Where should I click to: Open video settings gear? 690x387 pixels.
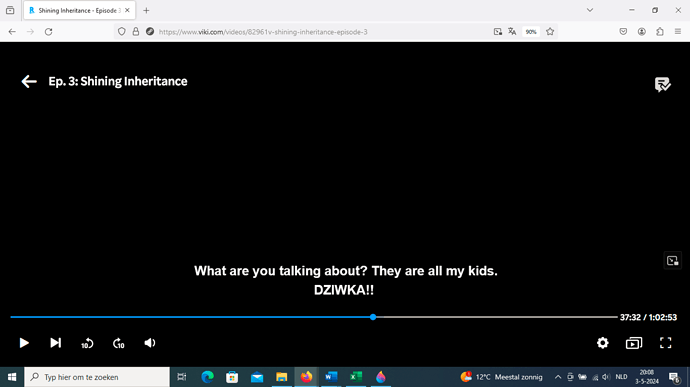(602, 343)
